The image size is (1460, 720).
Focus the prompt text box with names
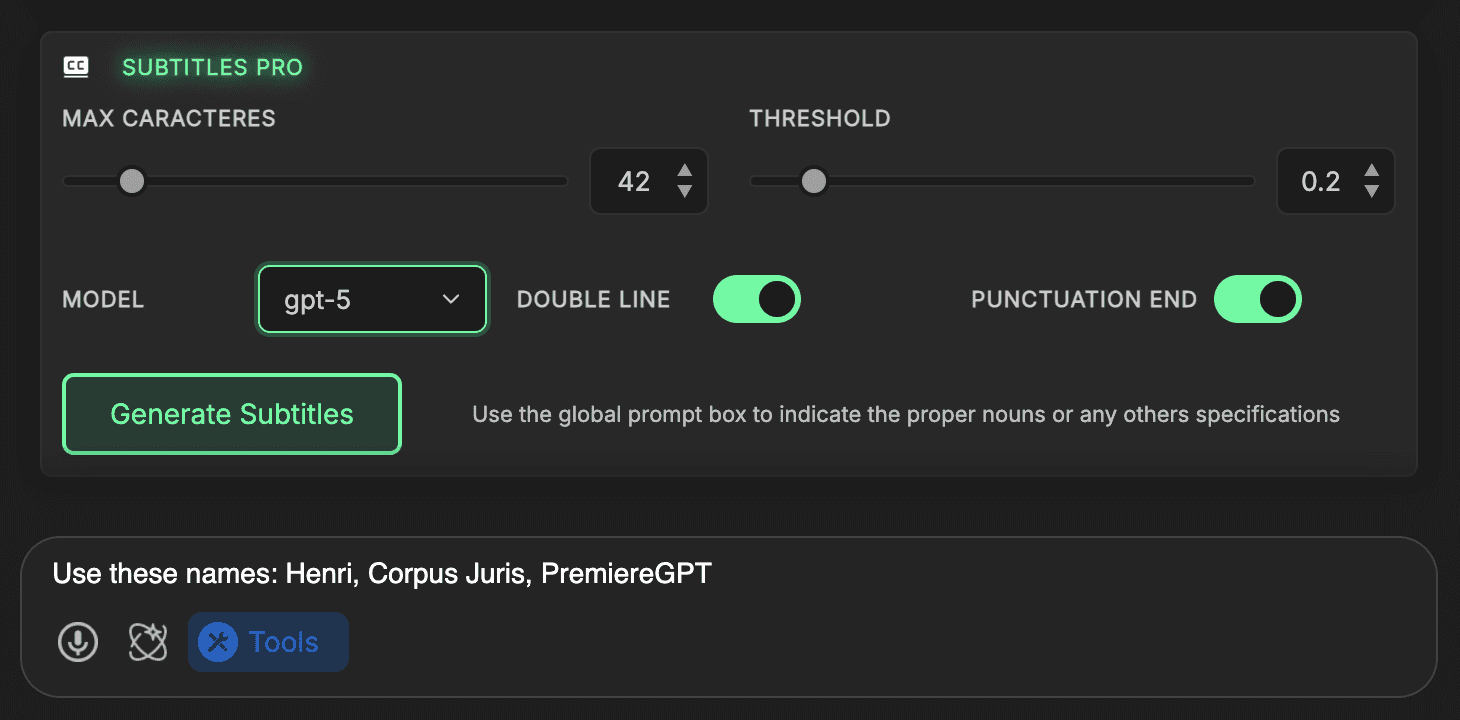click(x=700, y=574)
